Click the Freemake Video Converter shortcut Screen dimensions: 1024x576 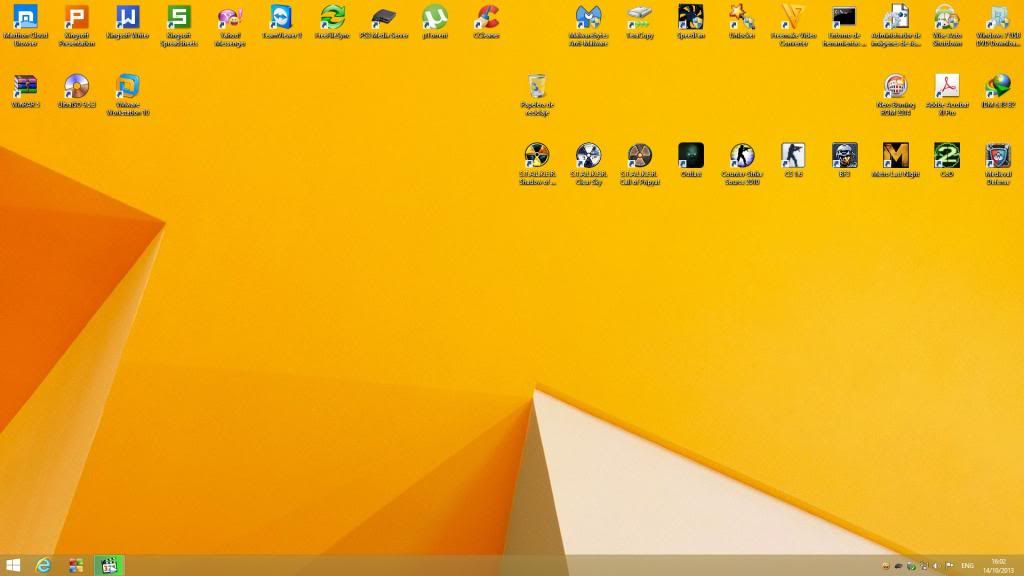click(x=793, y=18)
